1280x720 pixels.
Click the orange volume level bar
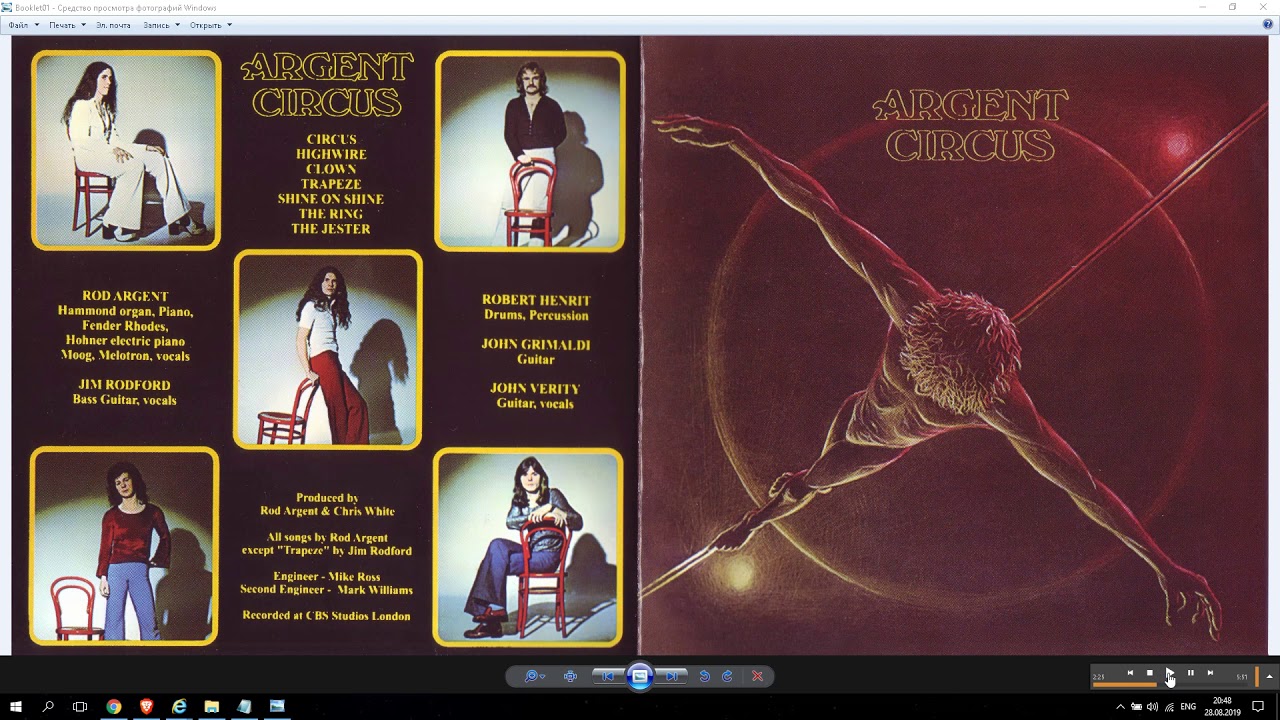point(1257,676)
